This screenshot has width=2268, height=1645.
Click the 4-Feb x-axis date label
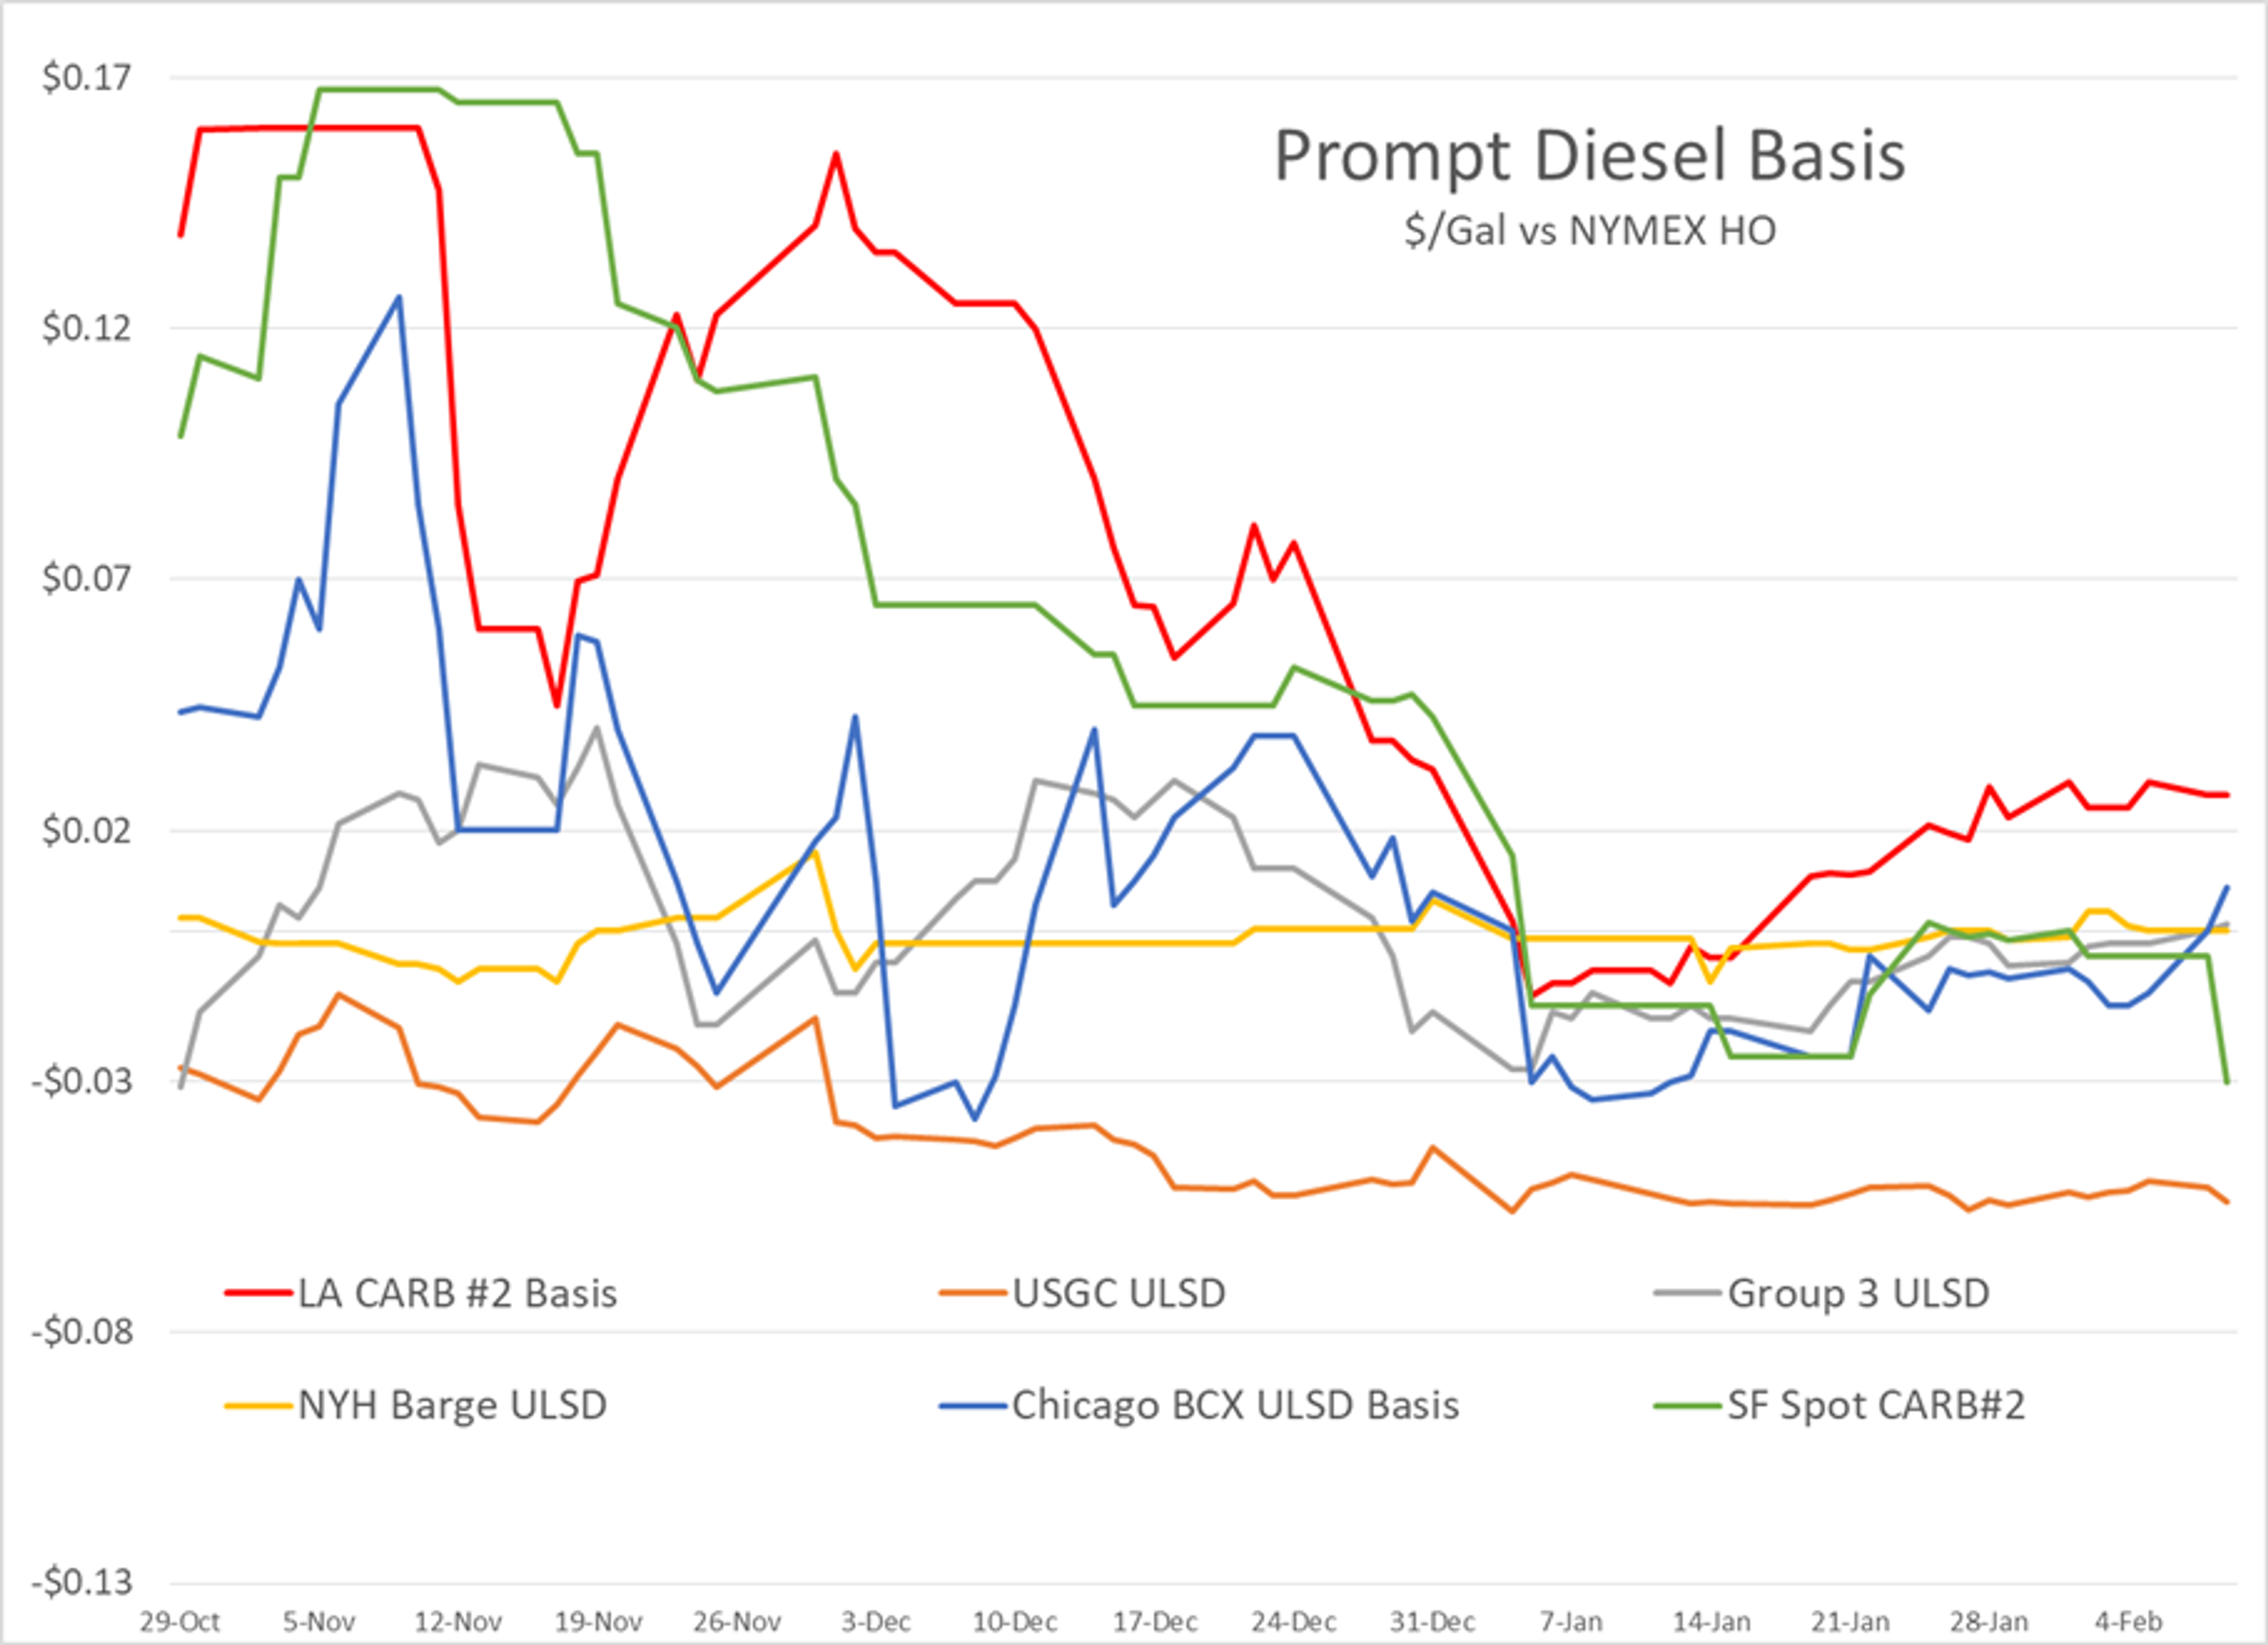click(2129, 1621)
